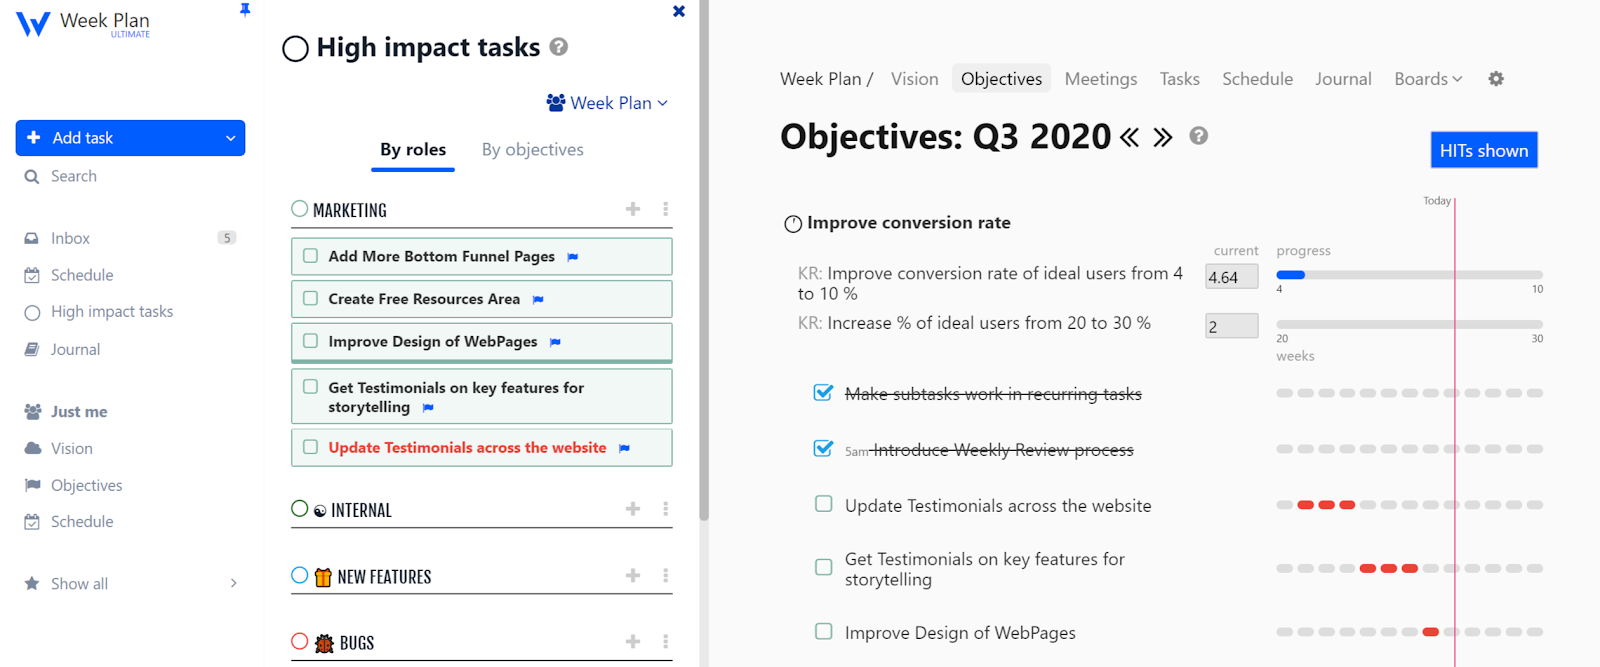Image resolution: width=1600 pixels, height=667 pixels.
Task: Open Add task dropdown arrow
Action: [x=230, y=138]
